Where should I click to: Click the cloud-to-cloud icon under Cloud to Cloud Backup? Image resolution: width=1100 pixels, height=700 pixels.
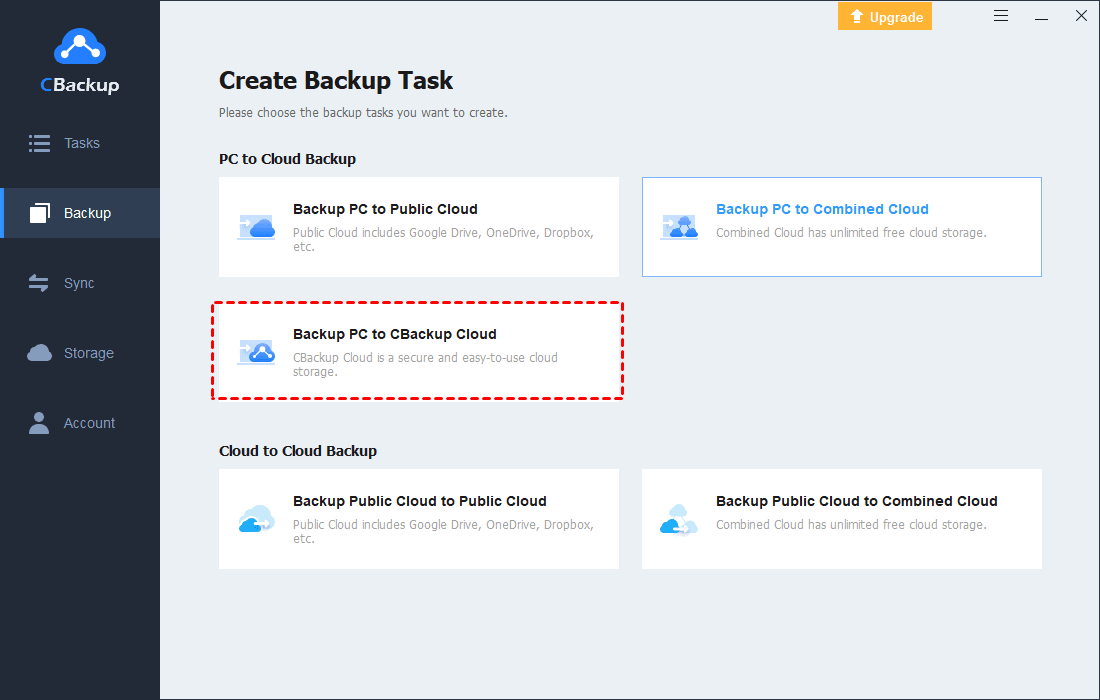tap(256, 519)
